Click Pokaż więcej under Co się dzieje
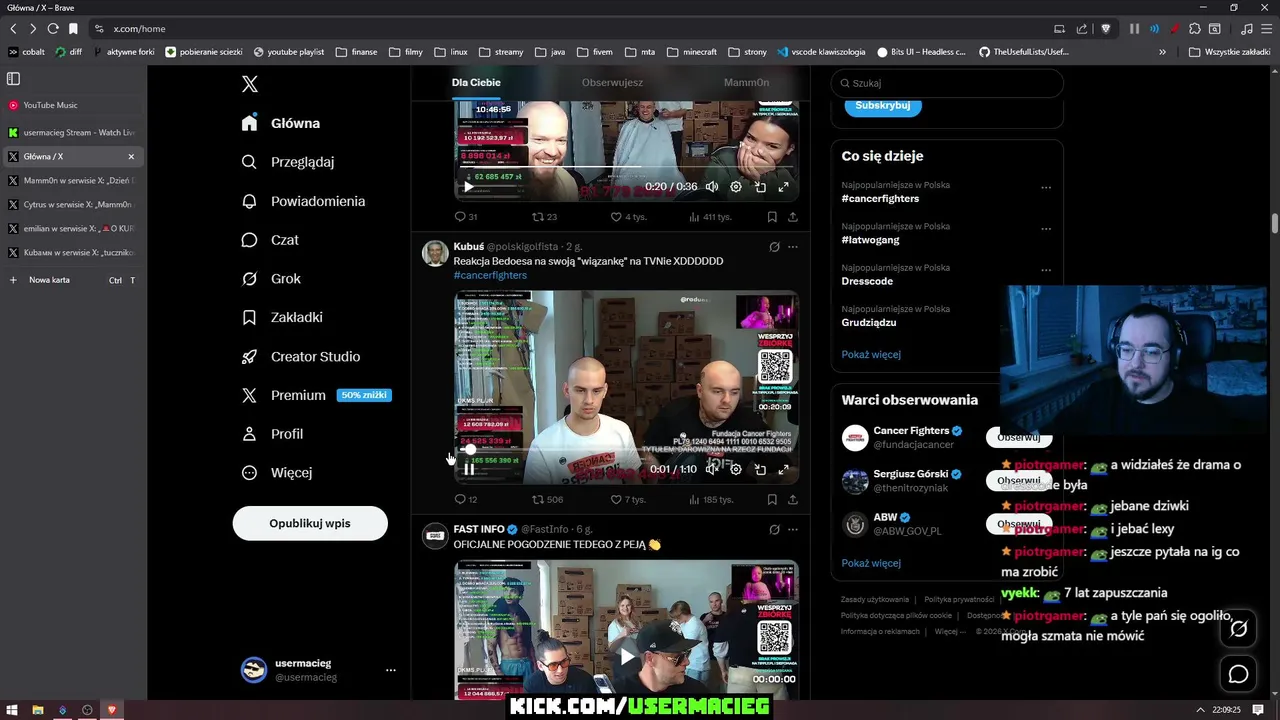 871,354
